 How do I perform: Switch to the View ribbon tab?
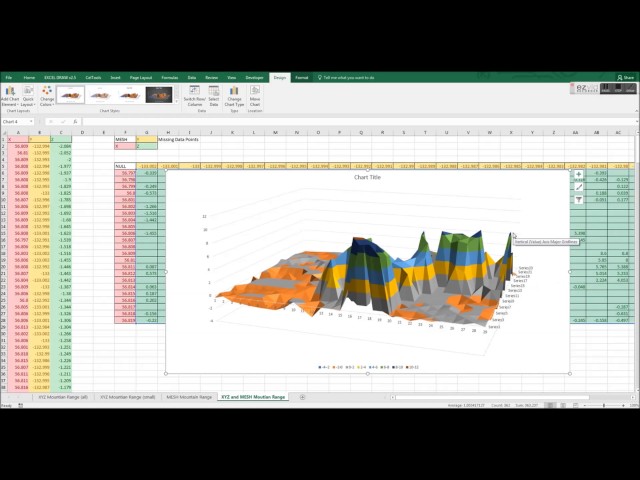(231, 78)
